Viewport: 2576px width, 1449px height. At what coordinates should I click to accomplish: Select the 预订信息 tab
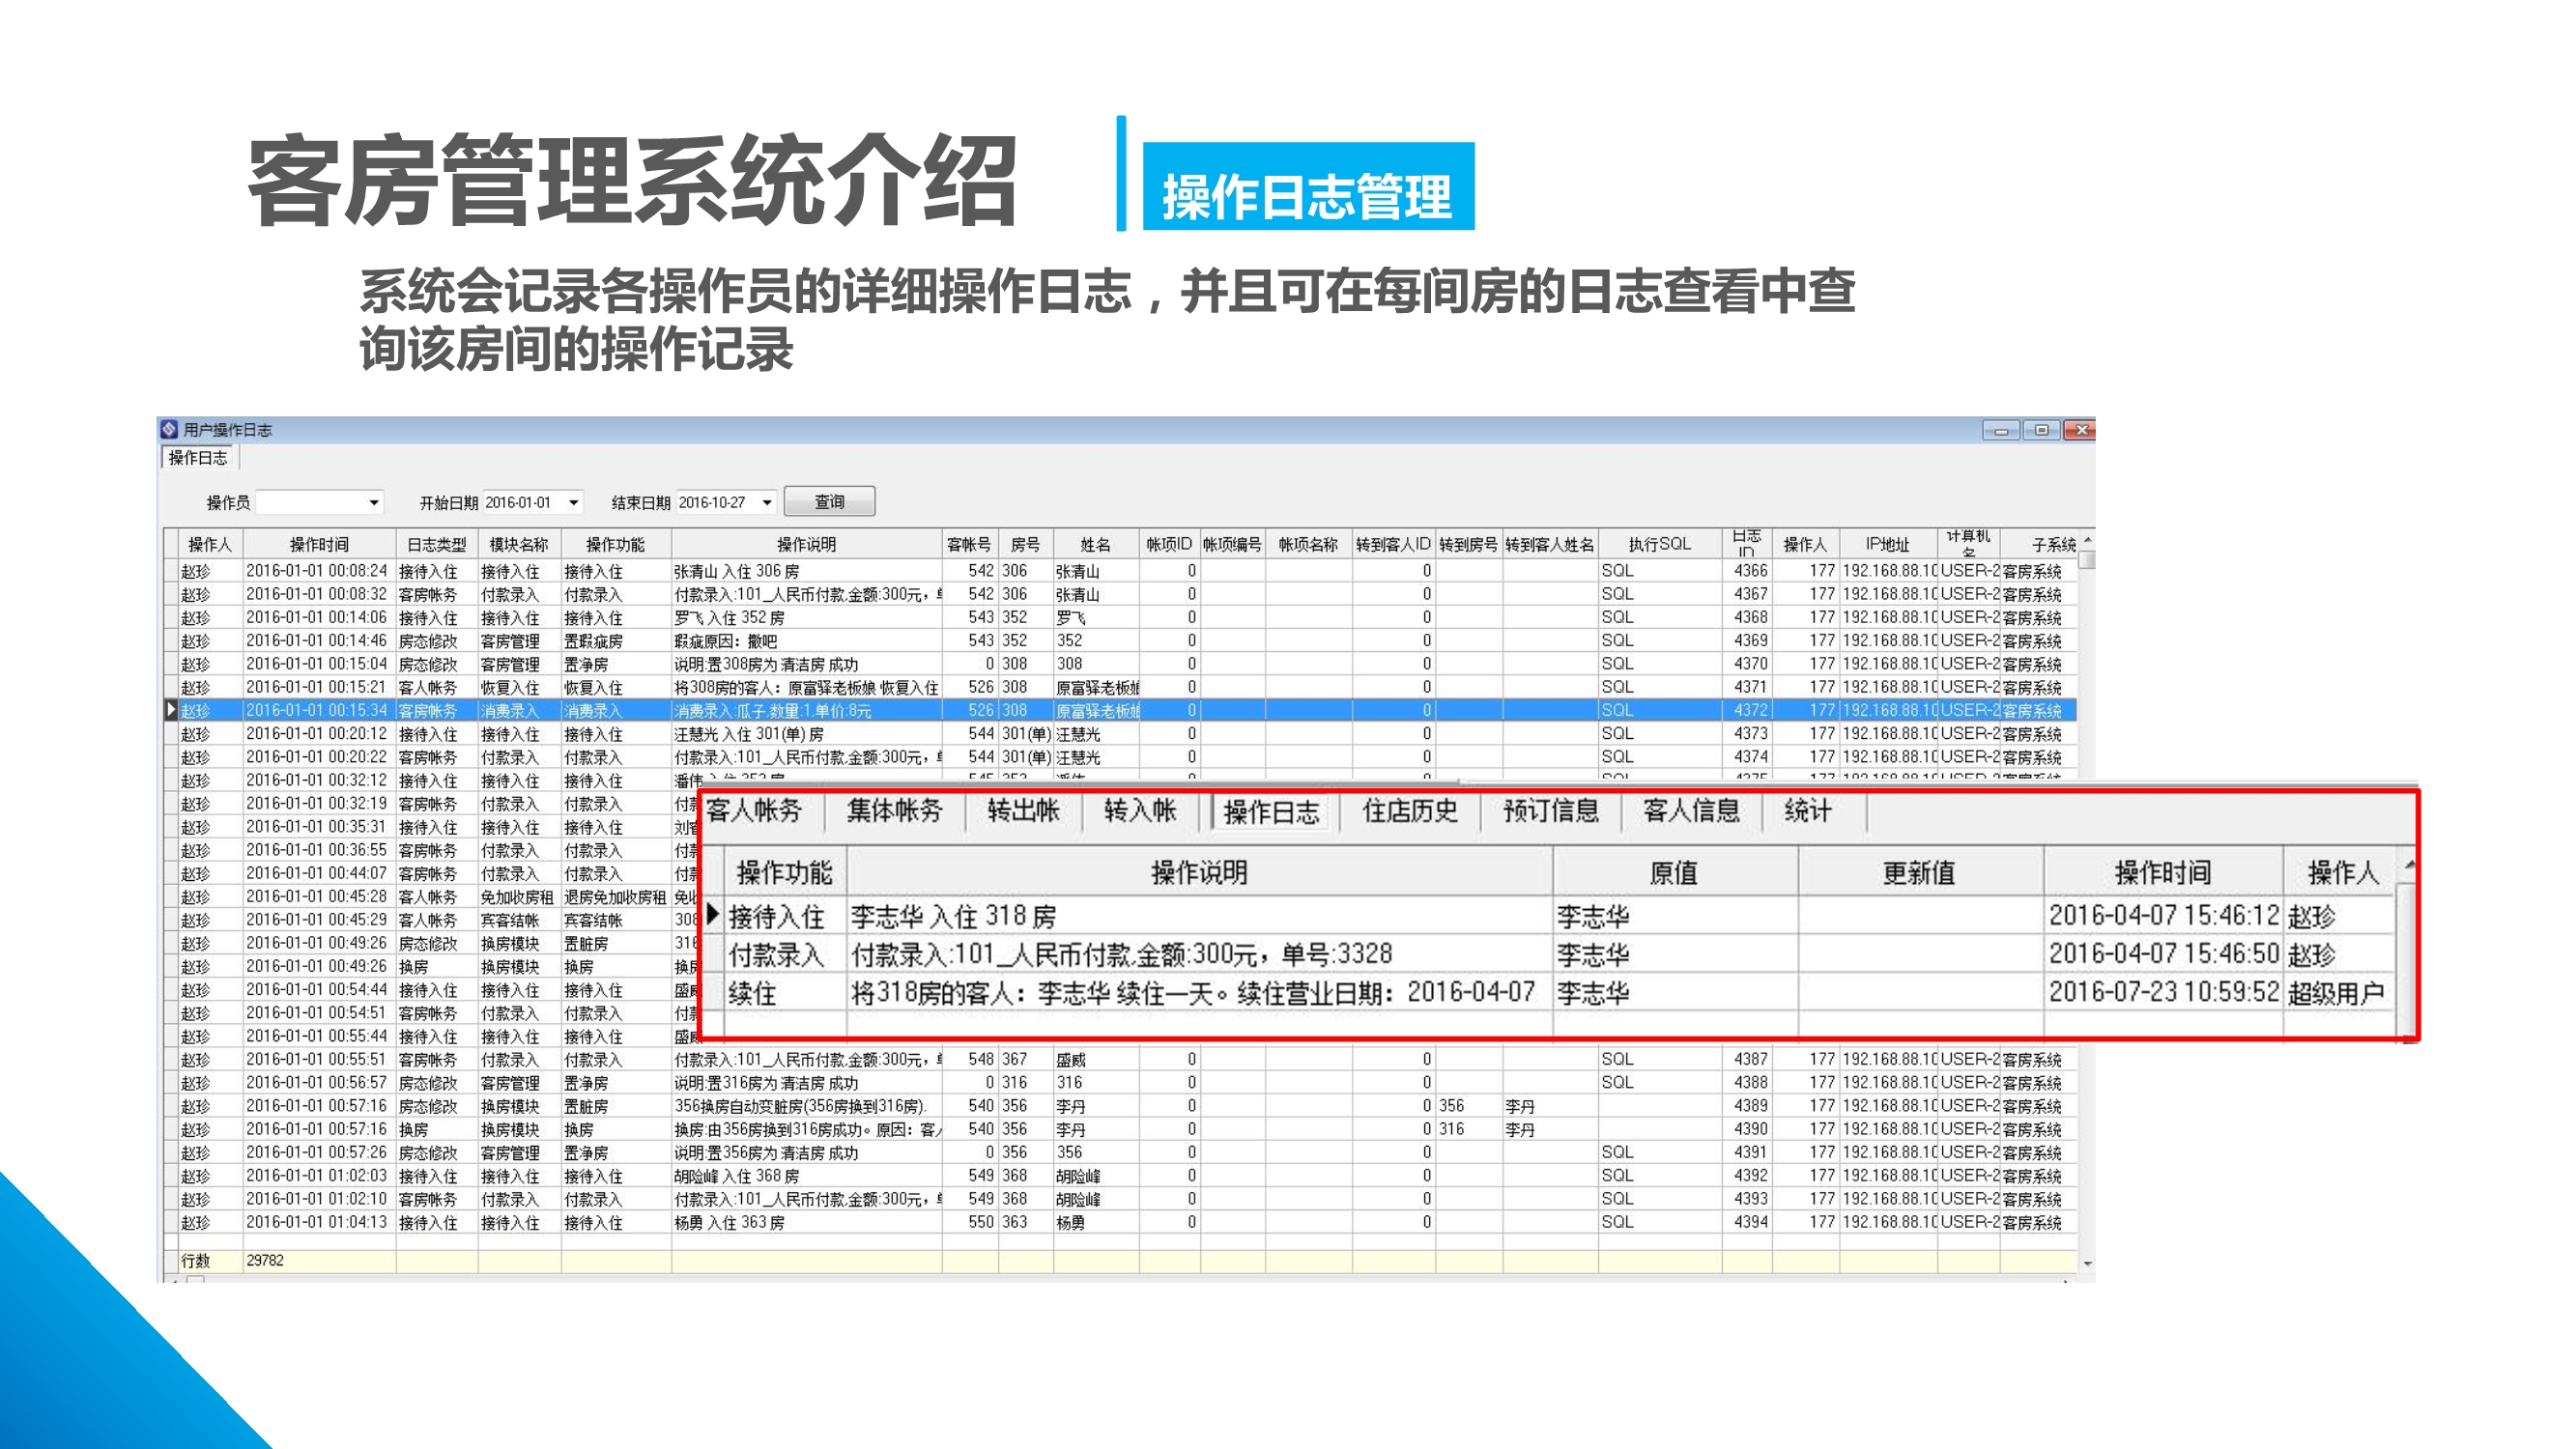tap(1550, 810)
